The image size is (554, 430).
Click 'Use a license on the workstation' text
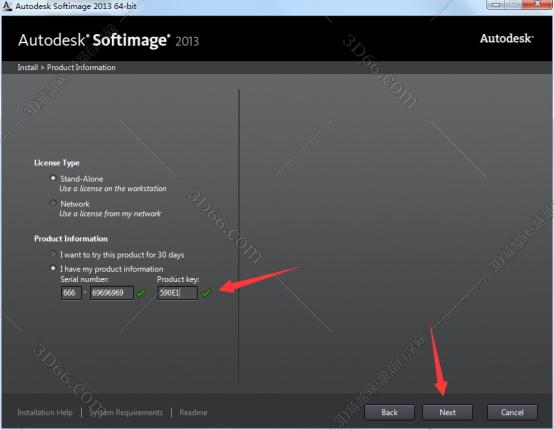point(113,189)
